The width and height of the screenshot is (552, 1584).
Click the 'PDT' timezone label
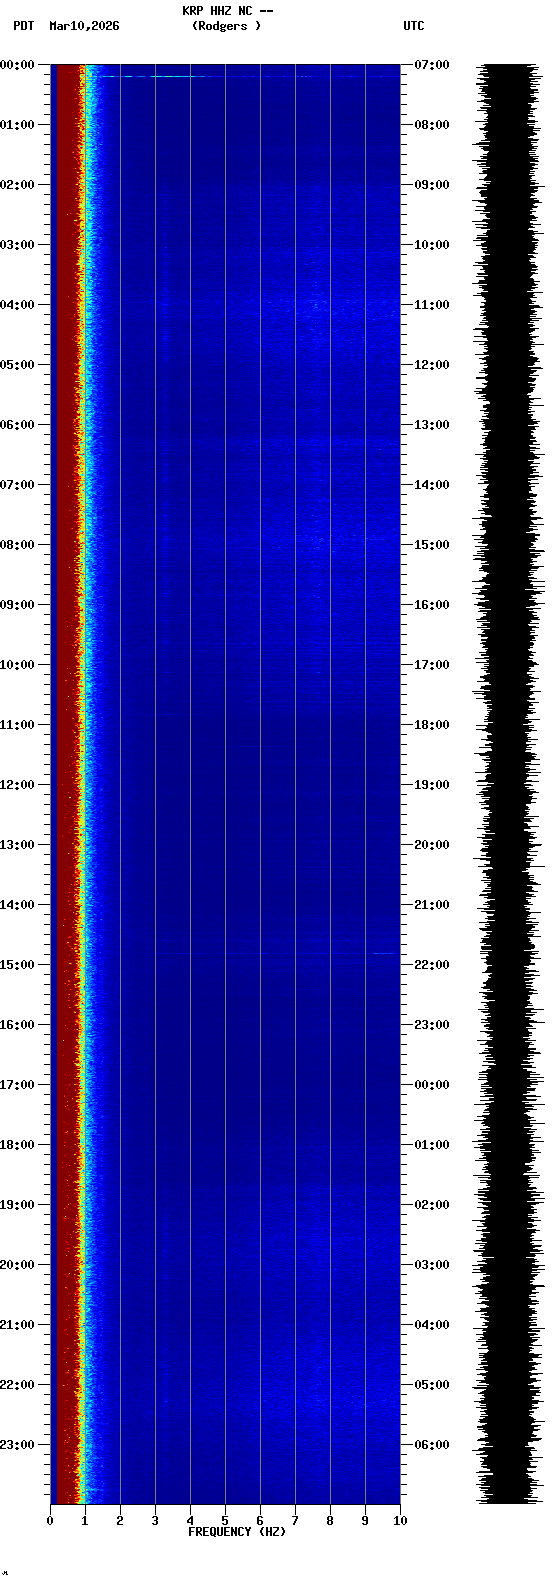point(24,26)
